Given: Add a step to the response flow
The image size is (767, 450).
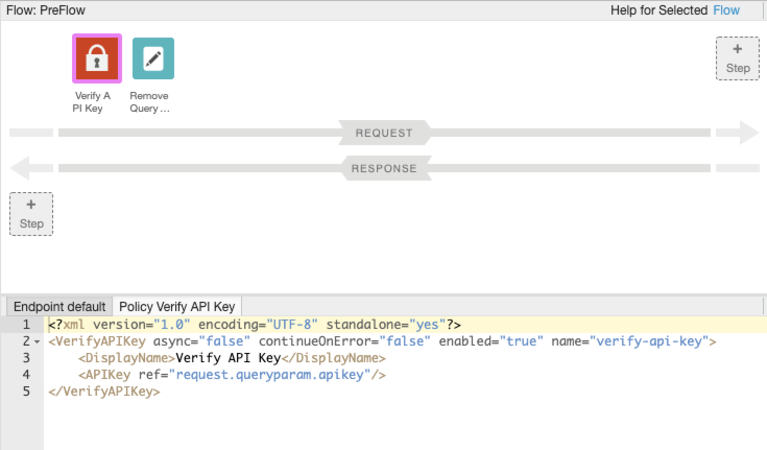Looking at the screenshot, I should click(x=31, y=214).
